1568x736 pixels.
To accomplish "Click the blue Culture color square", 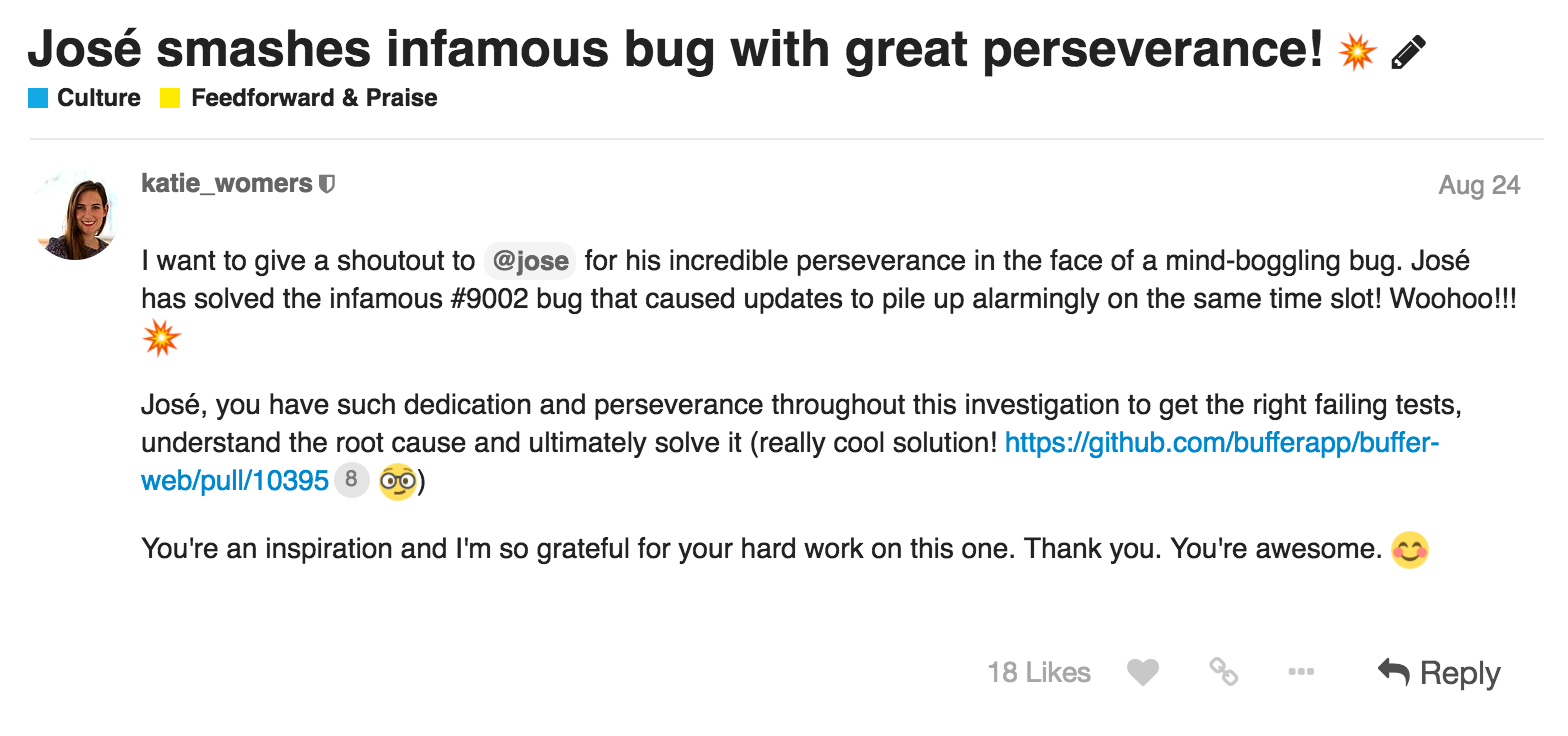I will 38,98.
